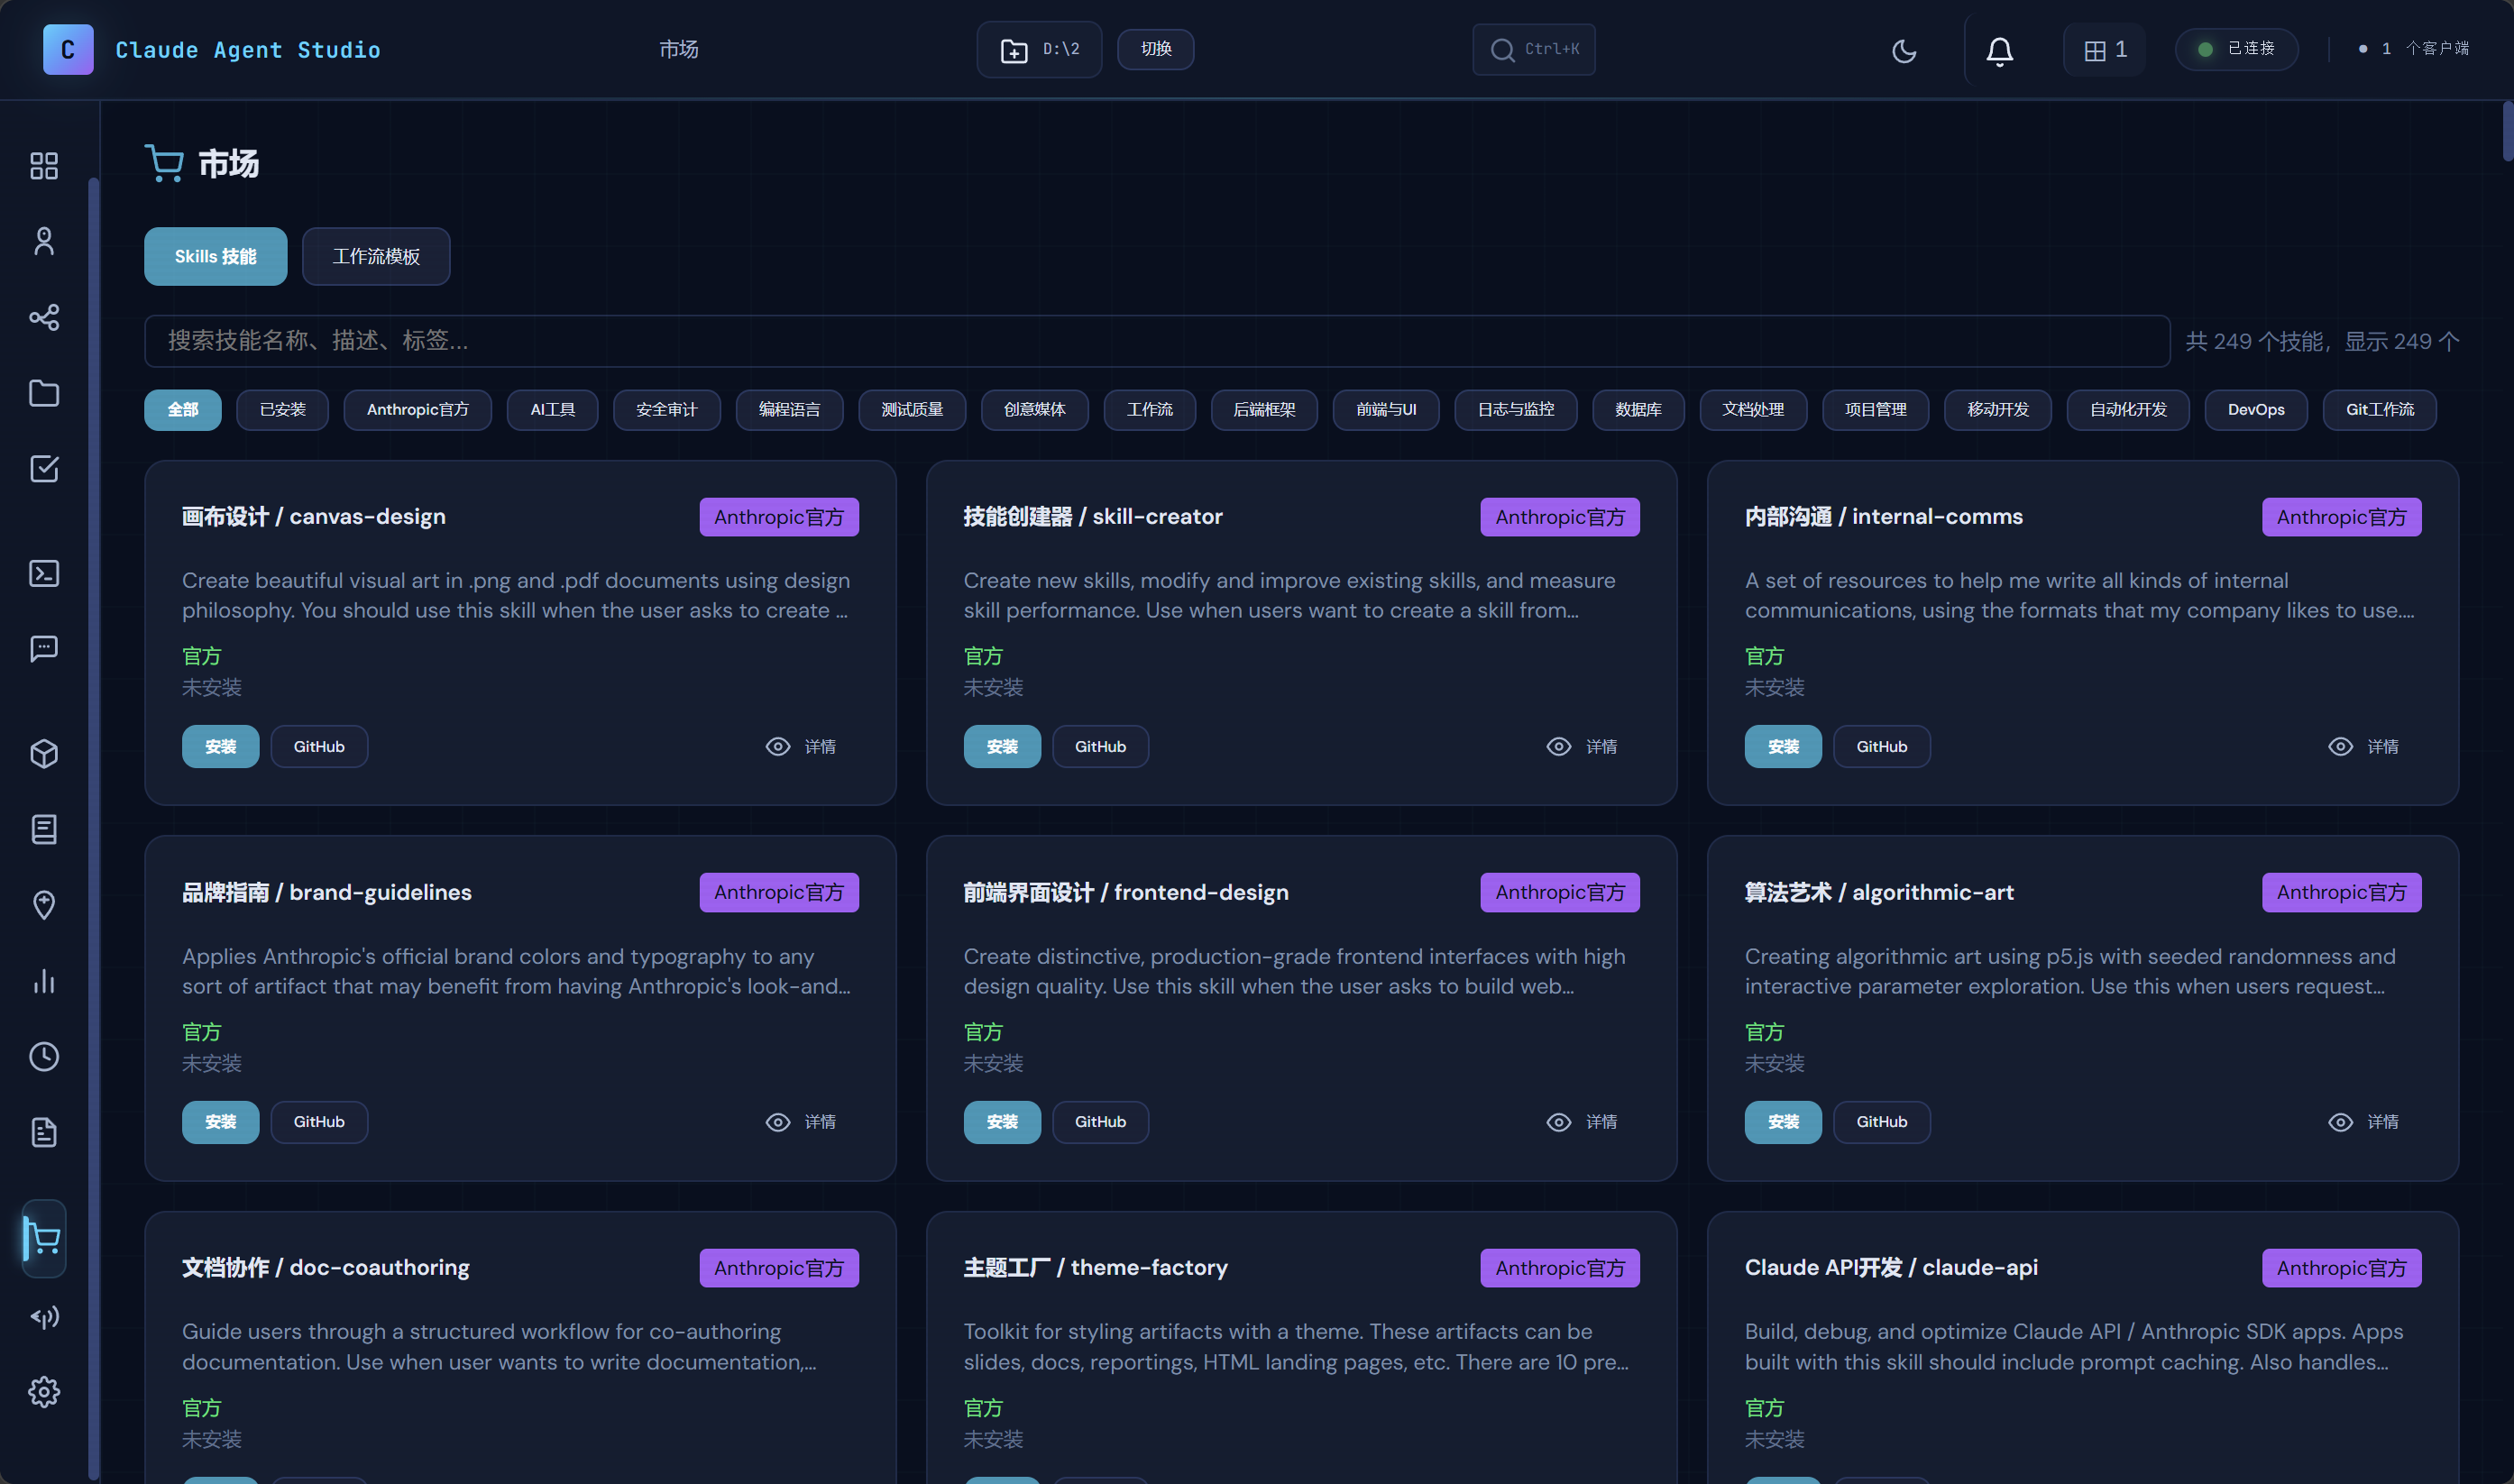
Task: View 详情 for frontend-design skill
Action: pos(1582,1122)
